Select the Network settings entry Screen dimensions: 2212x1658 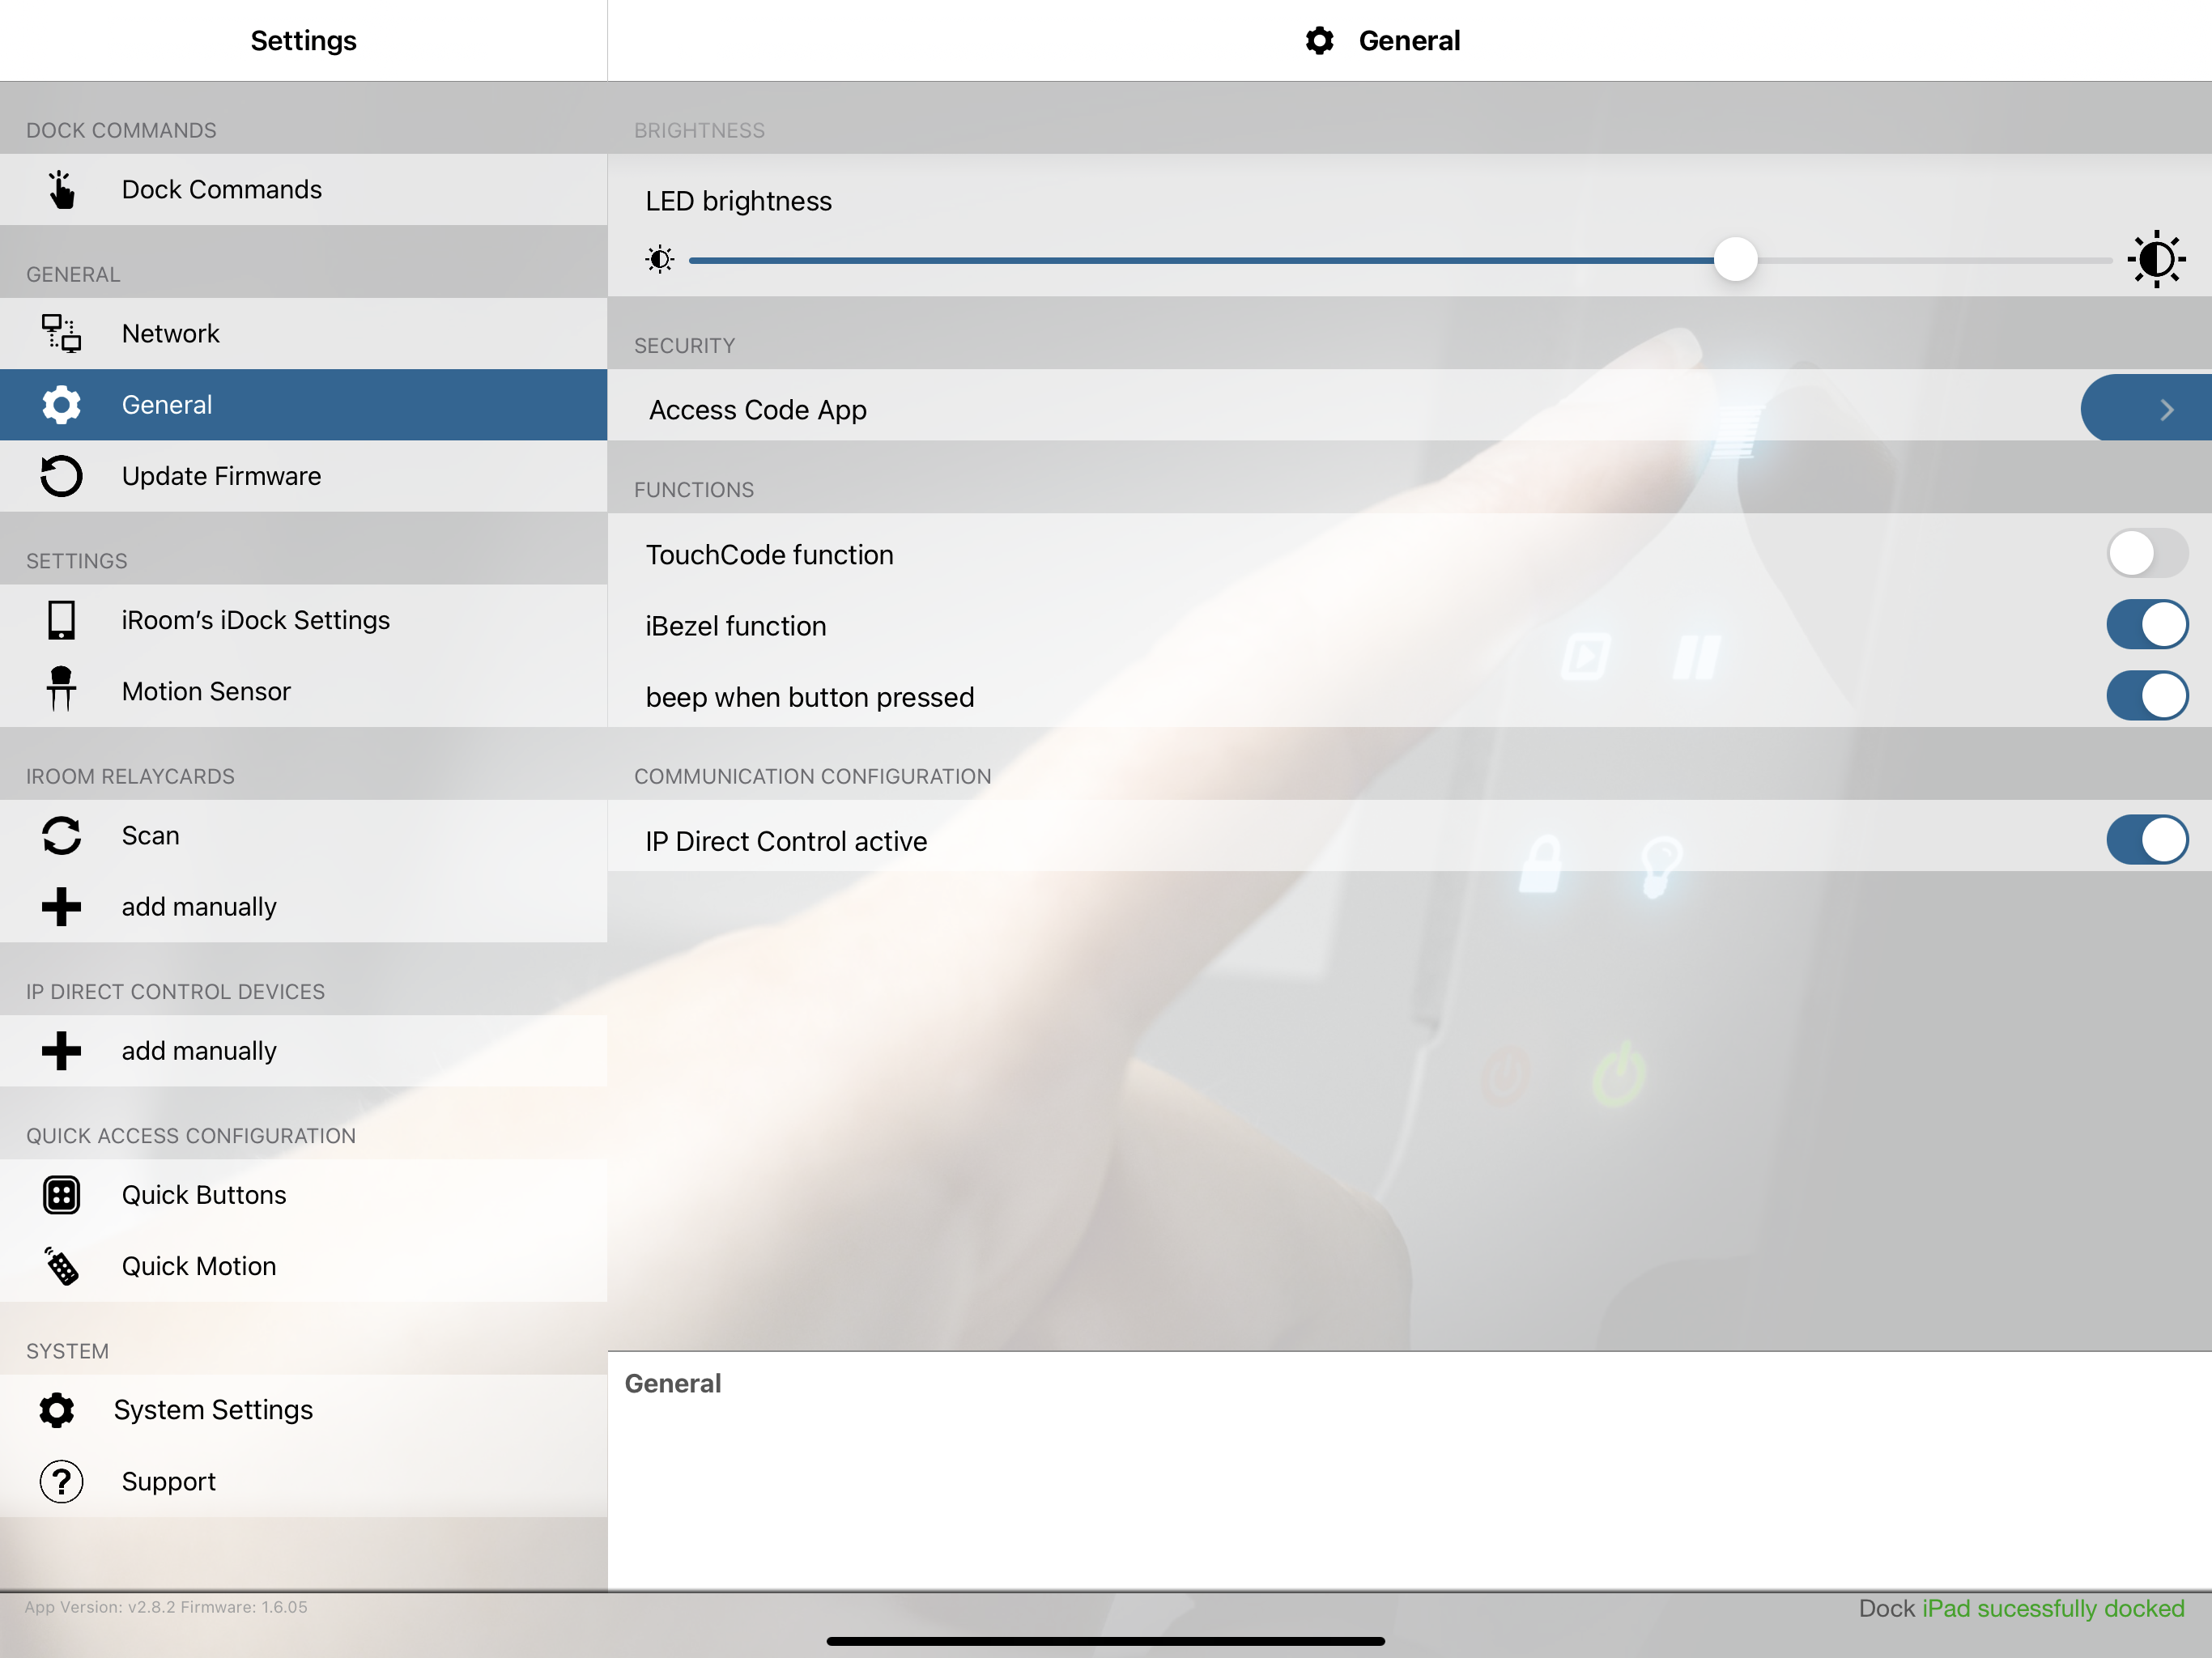coord(304,333)
